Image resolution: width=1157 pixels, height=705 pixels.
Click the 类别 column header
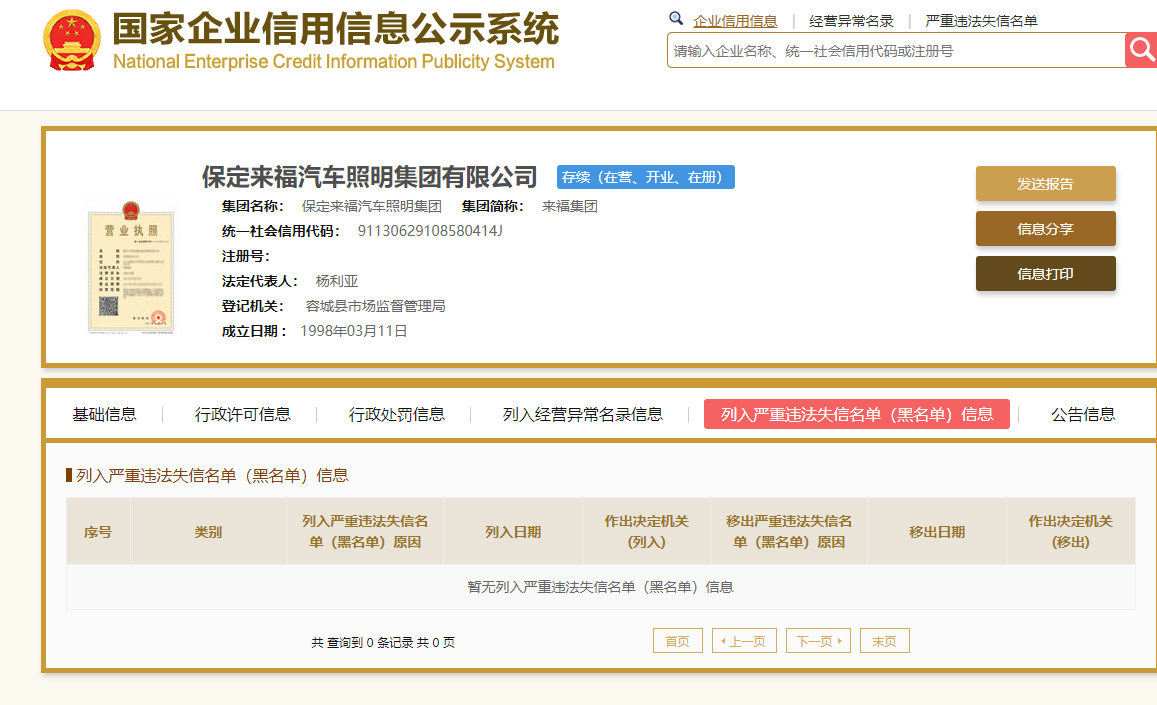click(x=208, y=532)
